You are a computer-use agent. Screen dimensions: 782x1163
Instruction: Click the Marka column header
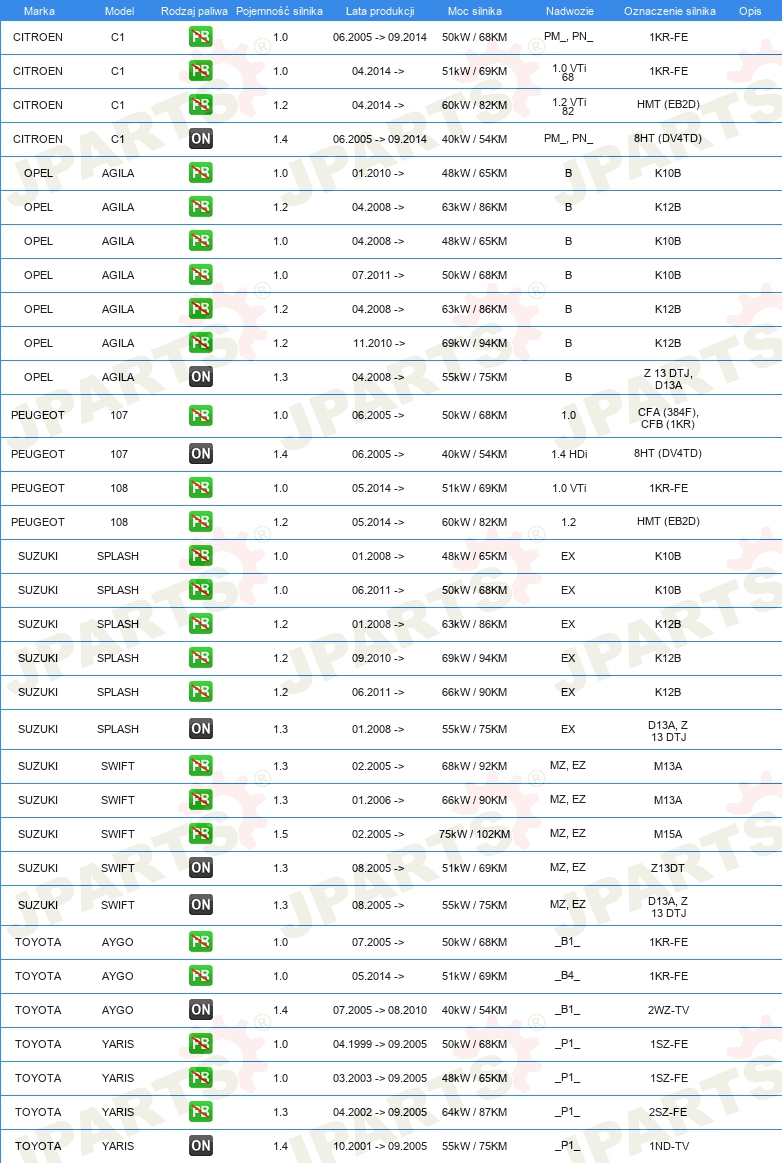click(x=39, y=11)
